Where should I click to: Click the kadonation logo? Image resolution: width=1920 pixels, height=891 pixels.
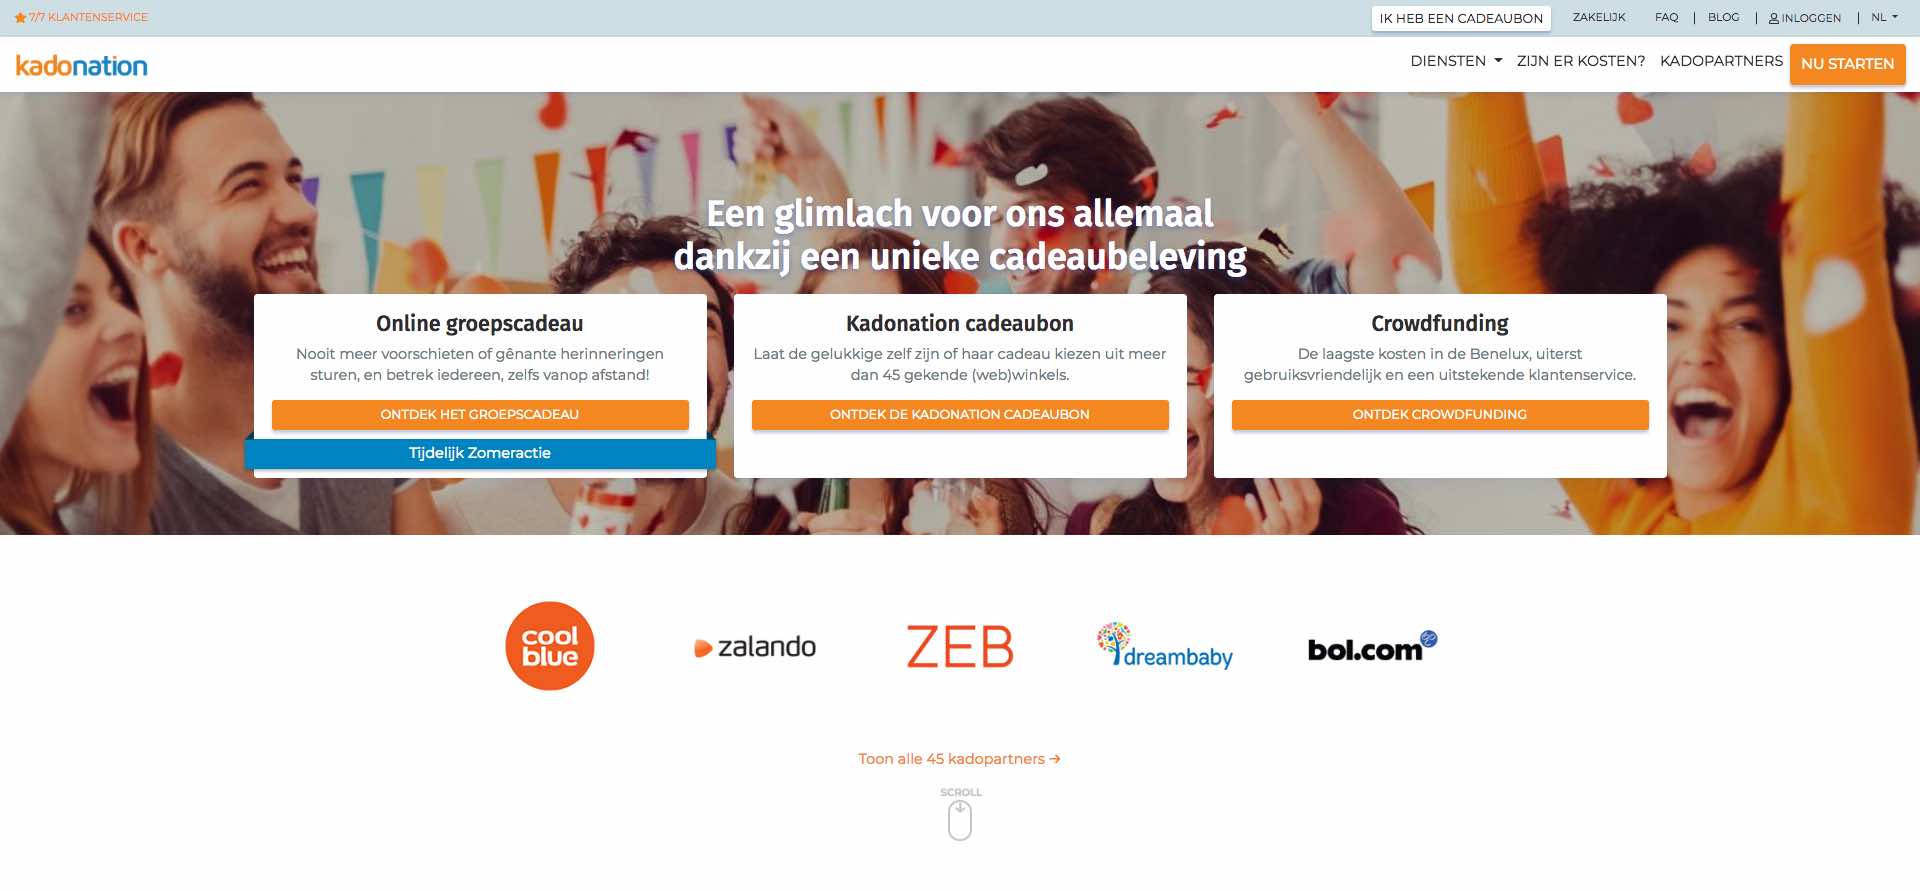(x=81, y=66)
